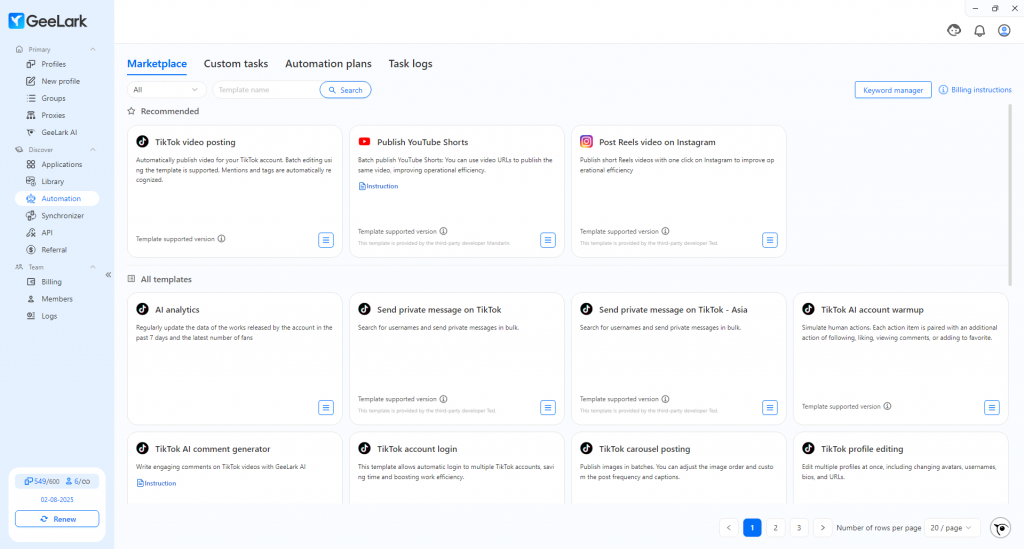This screenshot has height=549, width=1024.
Task: Open details icon on TikTok AI account warmup card
Action: pos(992,407)
